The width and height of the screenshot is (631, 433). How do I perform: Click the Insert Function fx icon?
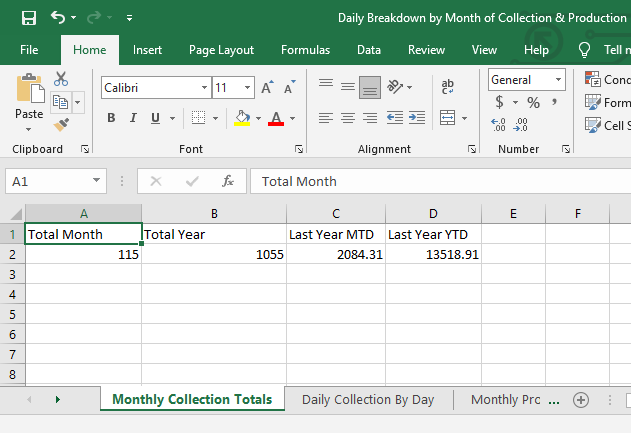tap(228, 181)
